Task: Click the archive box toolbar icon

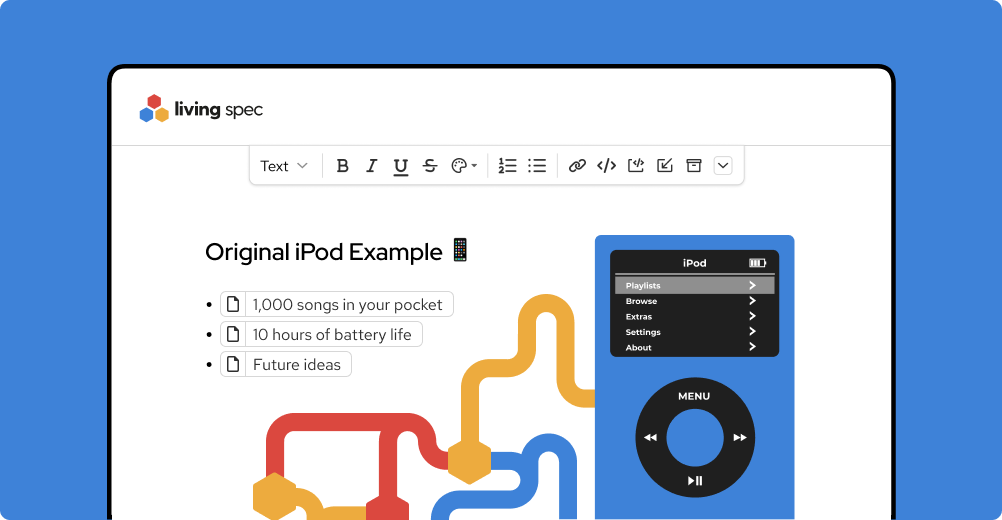Action: (693, 166)
